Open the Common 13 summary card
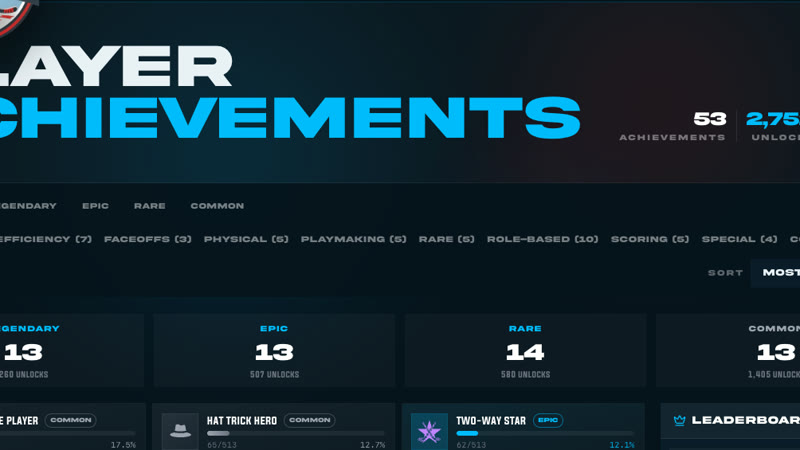 coord(728,351)
